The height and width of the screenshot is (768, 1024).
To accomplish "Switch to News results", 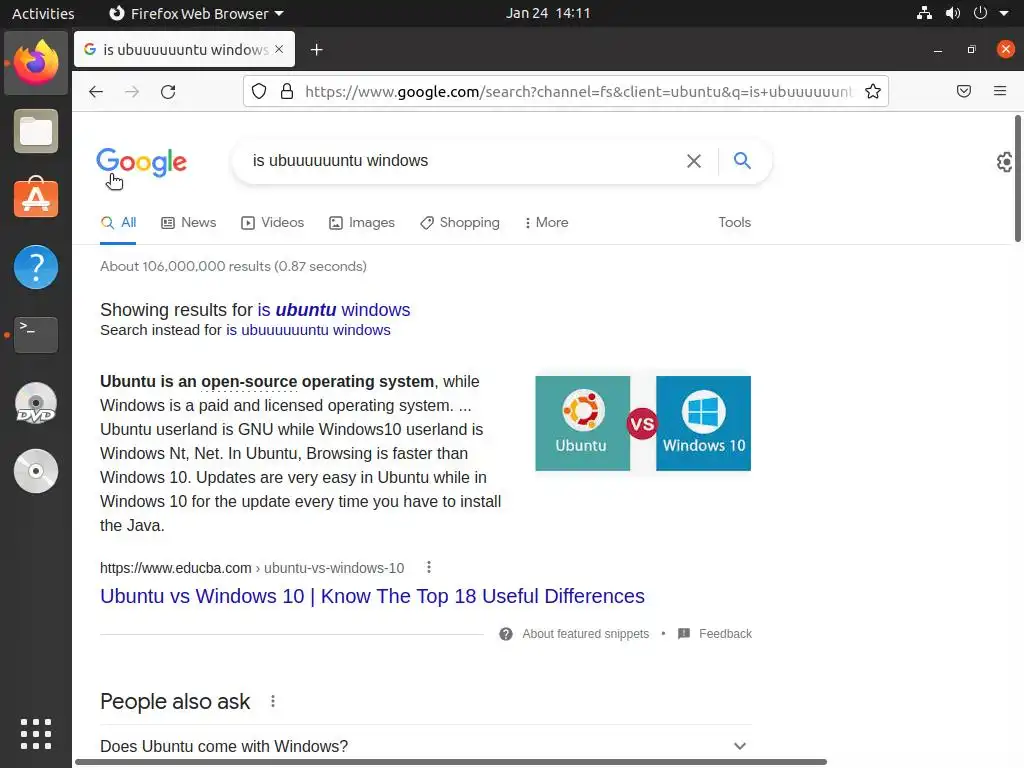I will (189, 223).
